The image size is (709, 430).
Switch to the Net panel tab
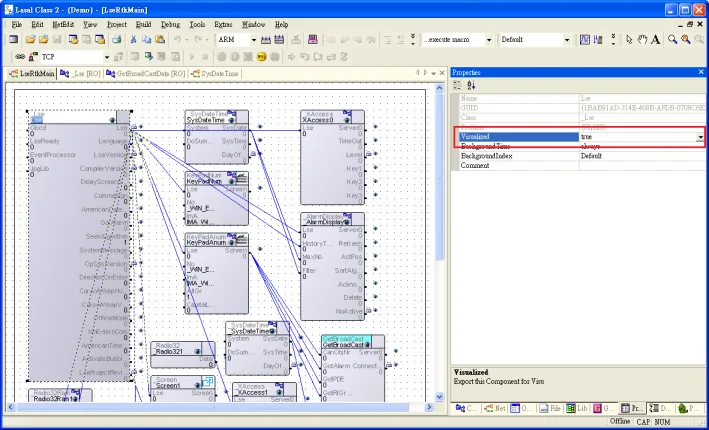click(x=495, y=408)
